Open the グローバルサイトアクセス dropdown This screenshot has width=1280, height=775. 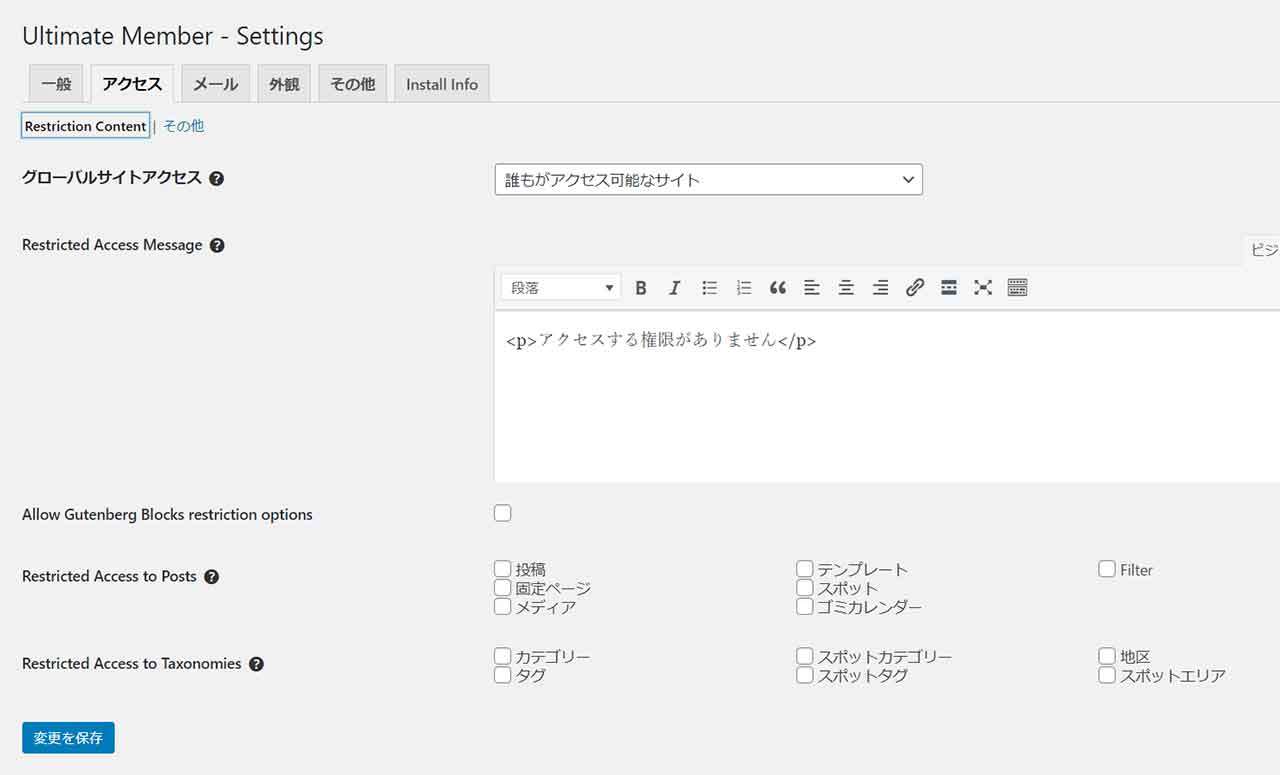point(708,180)
